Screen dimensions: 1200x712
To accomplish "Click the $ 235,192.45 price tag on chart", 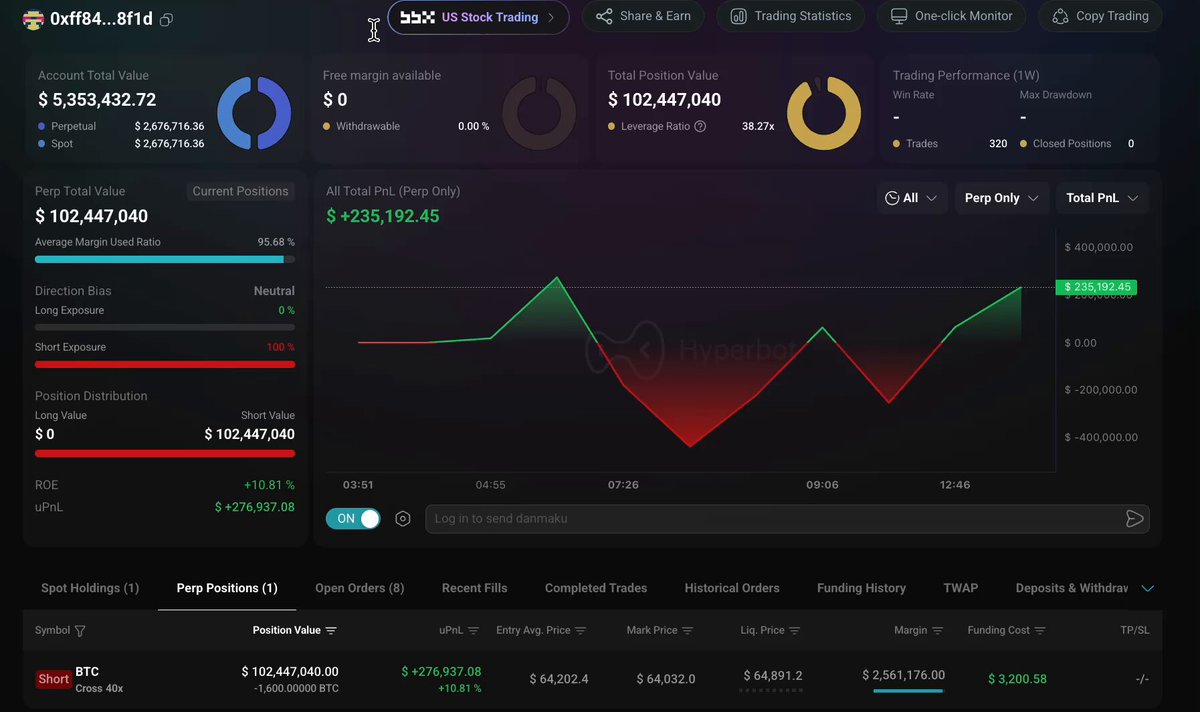I will [1096, 287].
